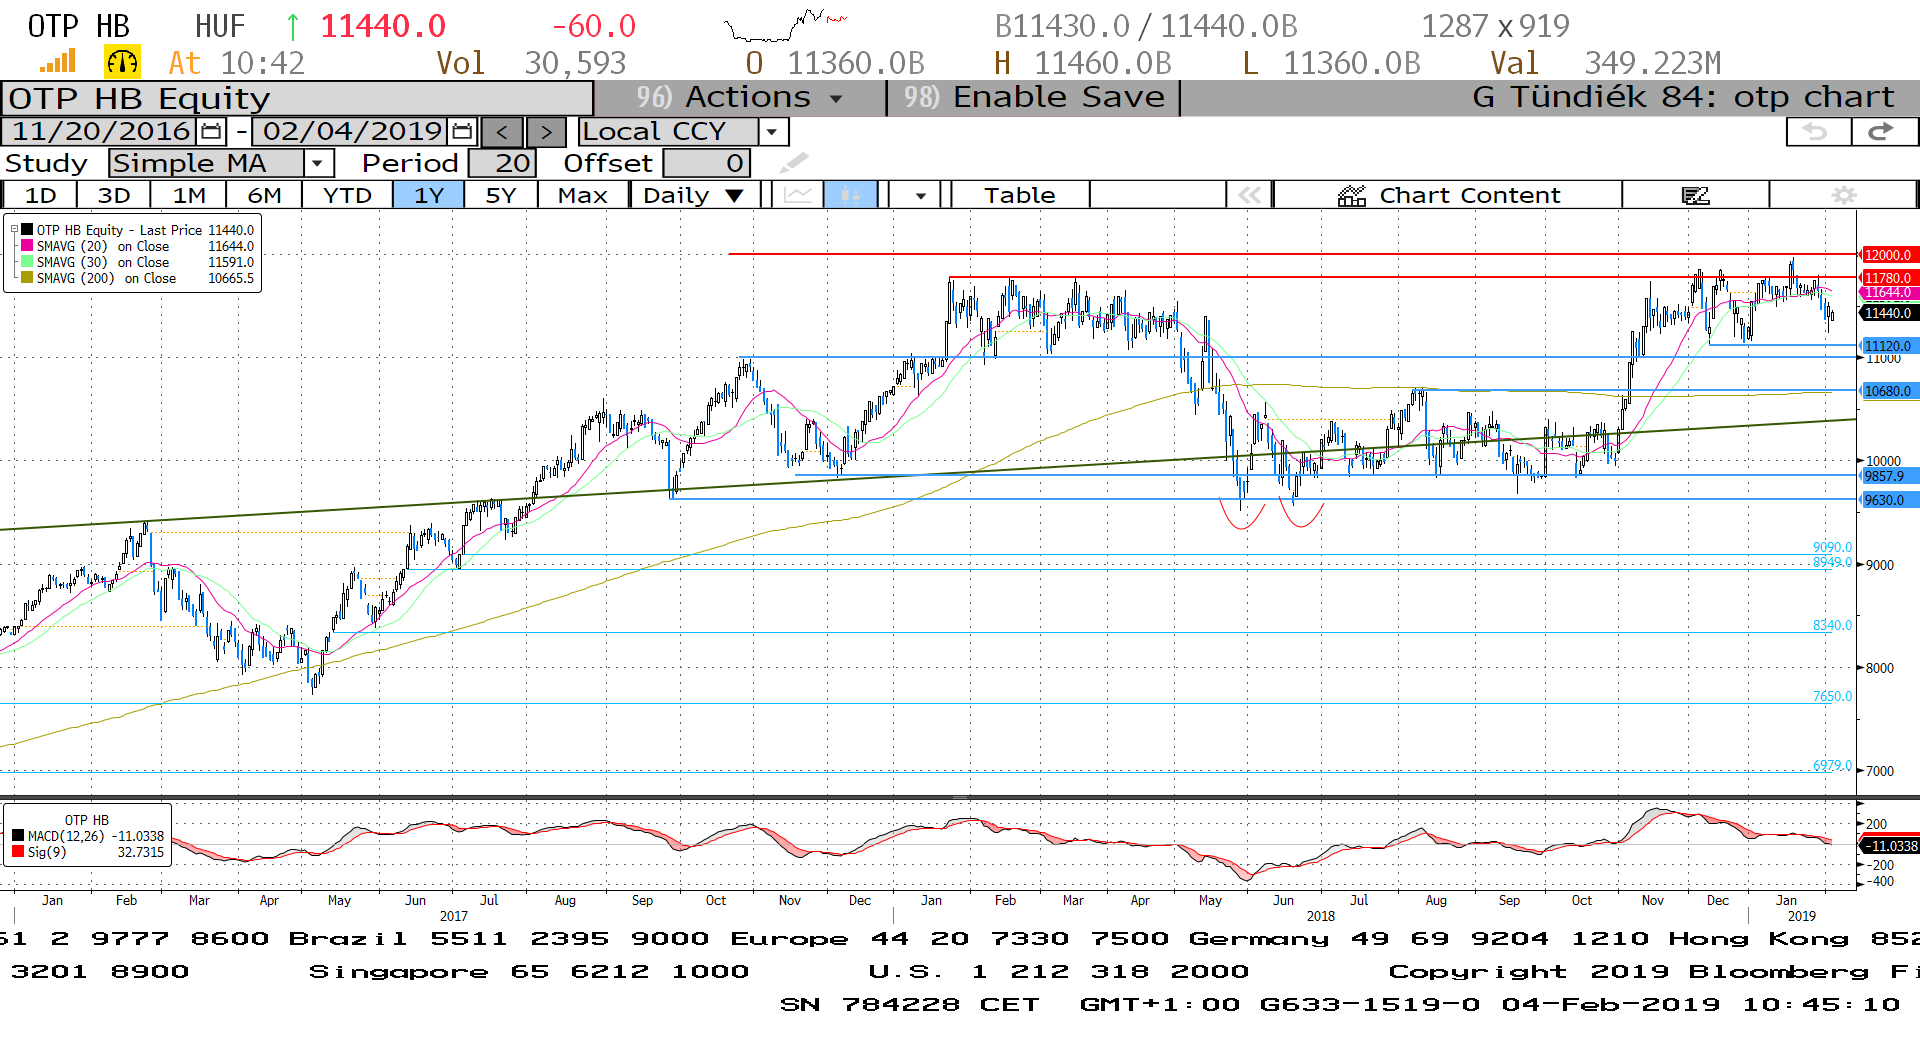Click the 11440.0 last price label
Viewport: 1920px width, 1040px height.
1888,313
